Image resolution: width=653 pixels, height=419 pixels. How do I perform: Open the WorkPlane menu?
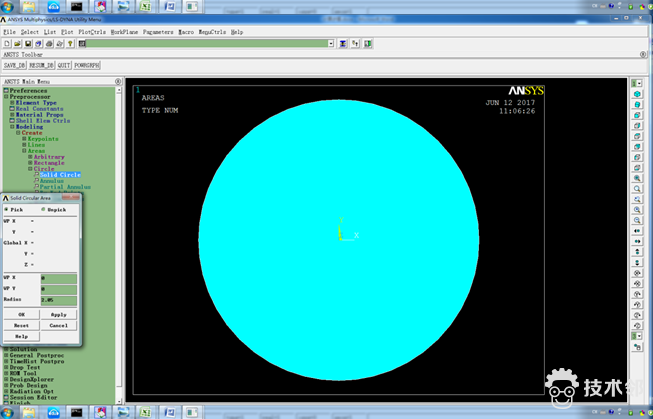124,32
